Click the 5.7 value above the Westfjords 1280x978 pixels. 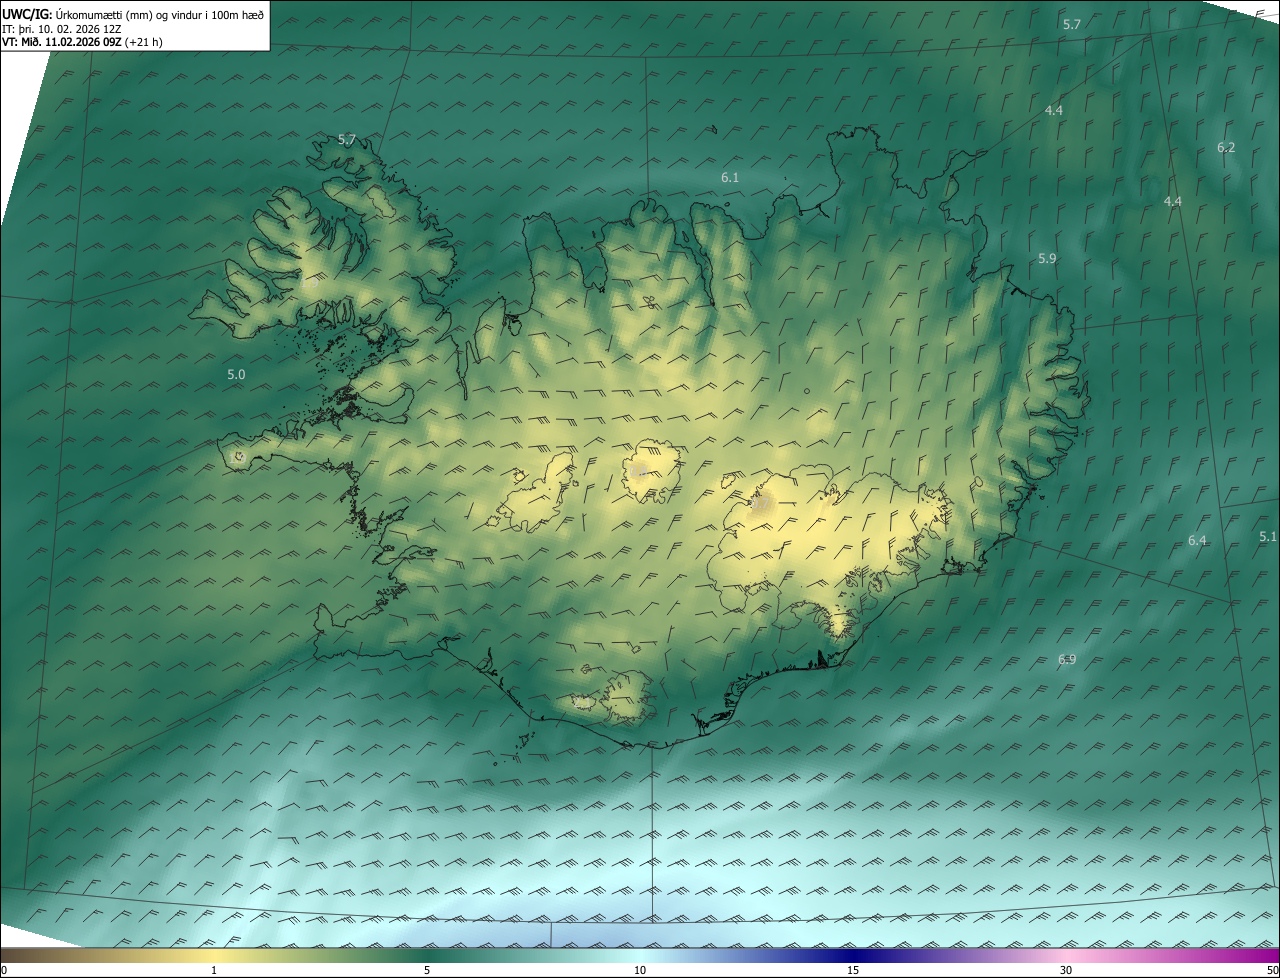coord(347,139)
